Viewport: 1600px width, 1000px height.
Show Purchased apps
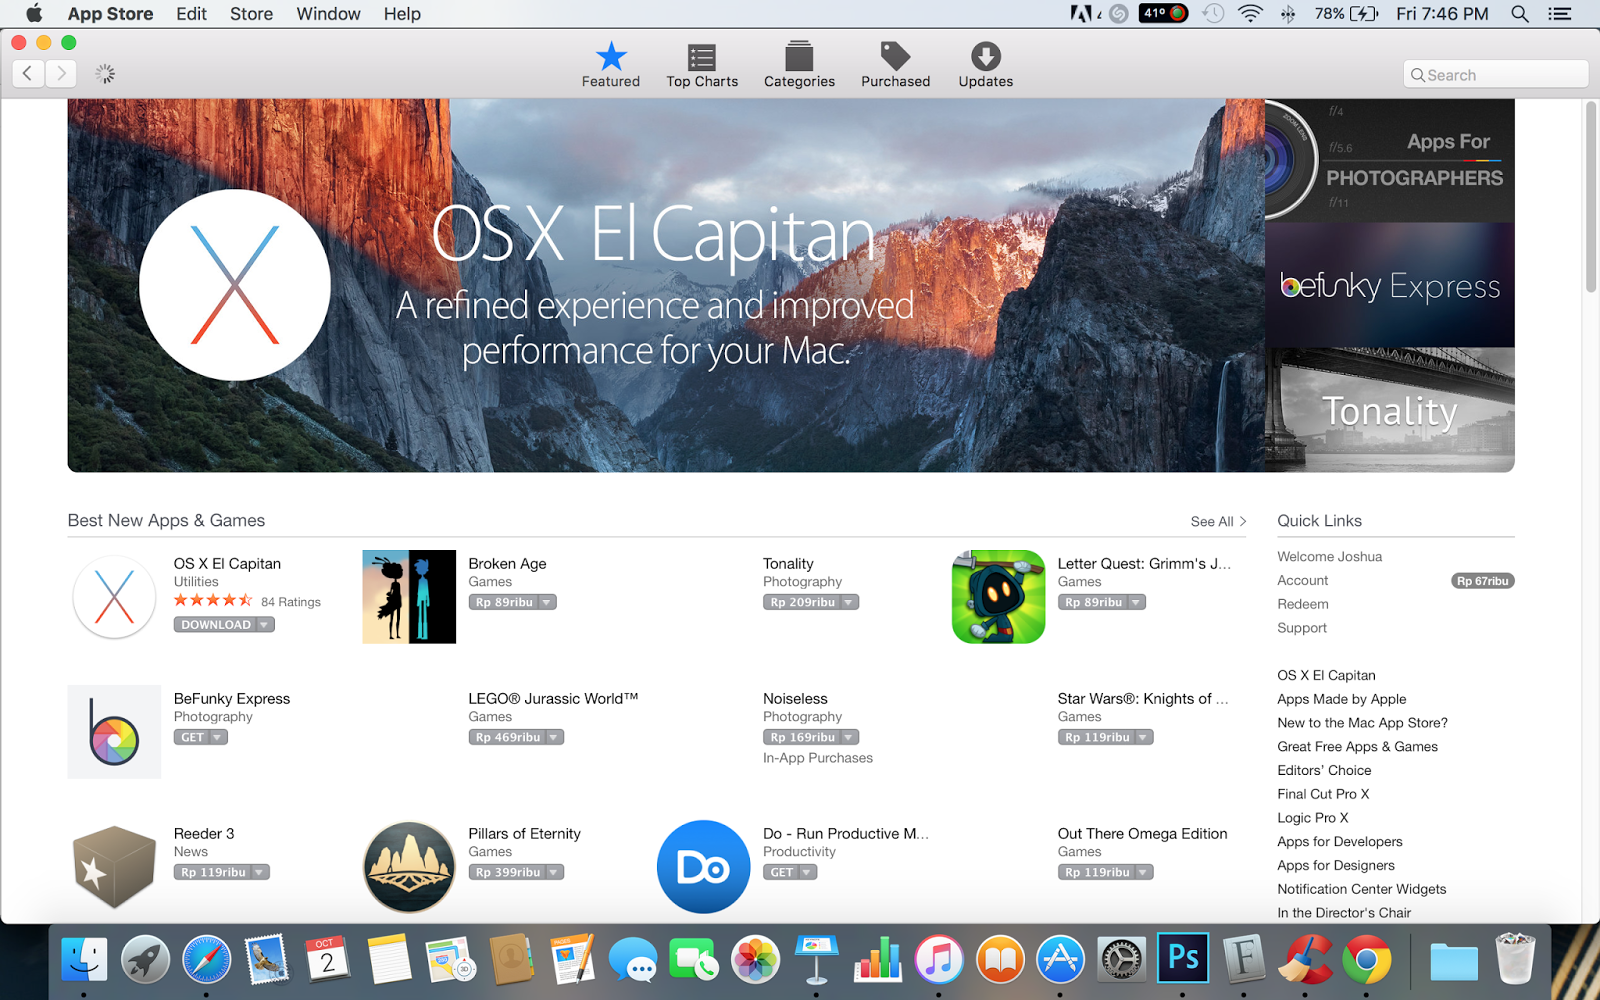(895, 65)
